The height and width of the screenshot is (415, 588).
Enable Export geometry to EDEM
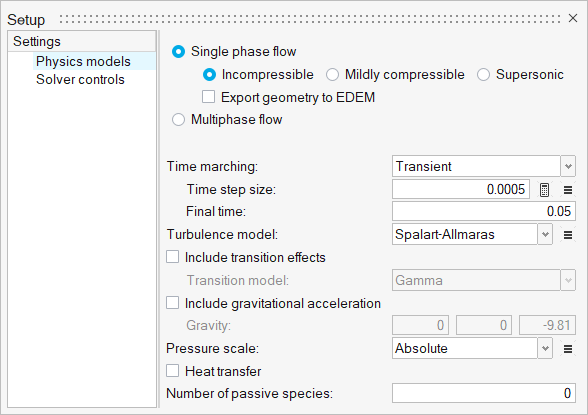208,97
